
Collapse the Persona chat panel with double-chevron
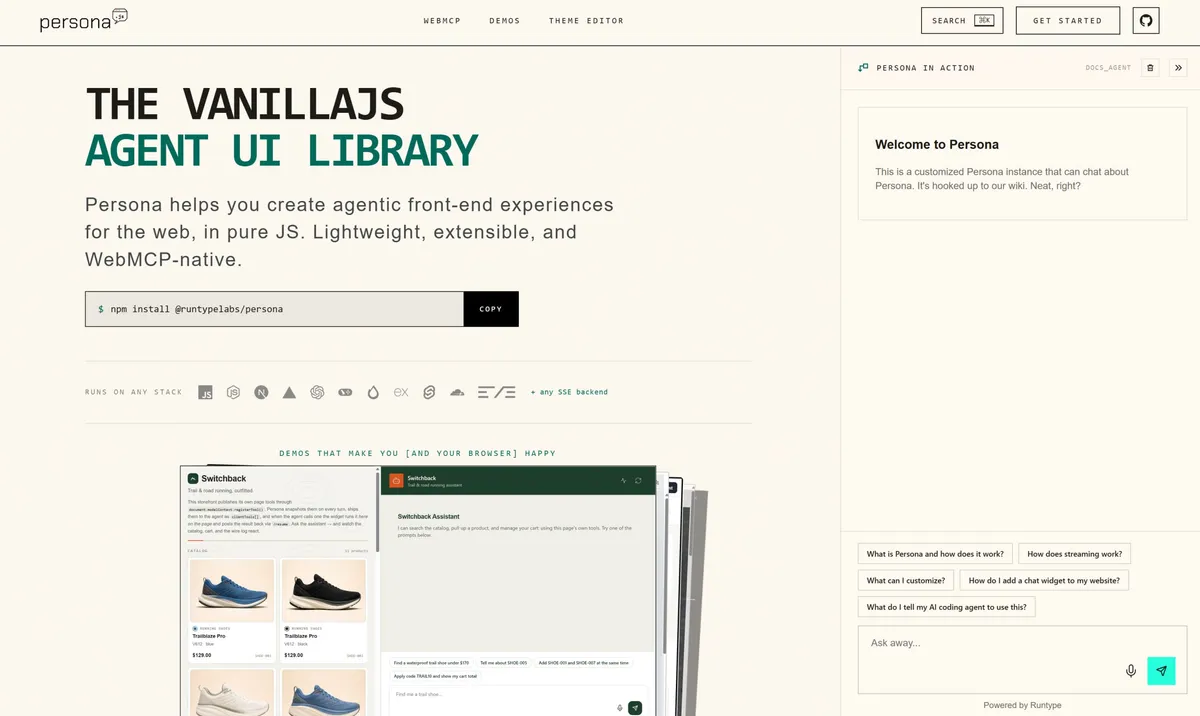pos(1178,68)
